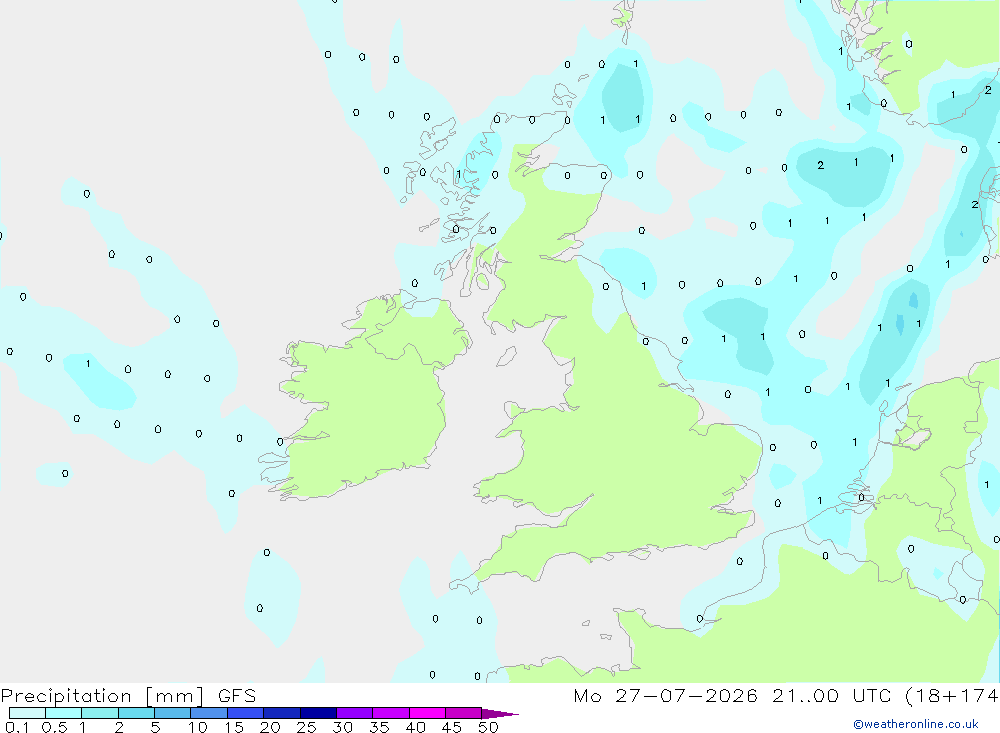This screenshot has height=733, width=1000.
Task: Select the 35–40 mm purple legend segment
Action: point(391,713)
